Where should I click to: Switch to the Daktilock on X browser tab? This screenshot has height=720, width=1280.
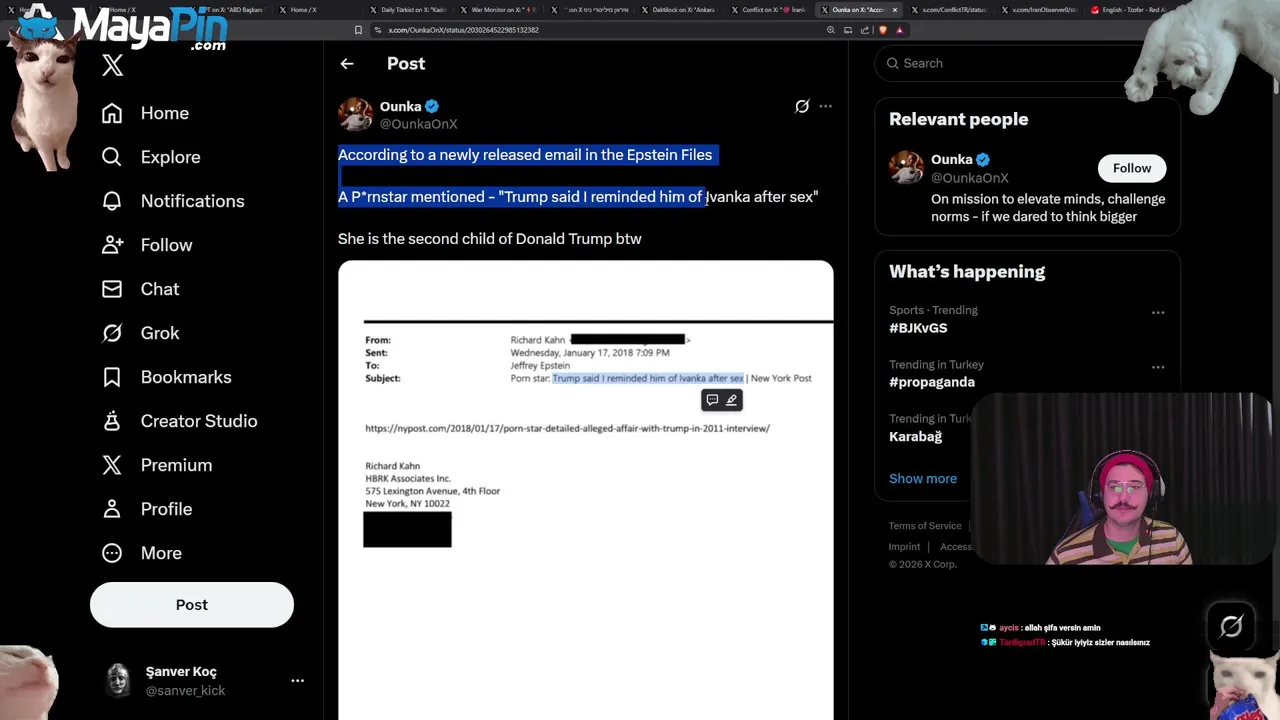point(680,9)
